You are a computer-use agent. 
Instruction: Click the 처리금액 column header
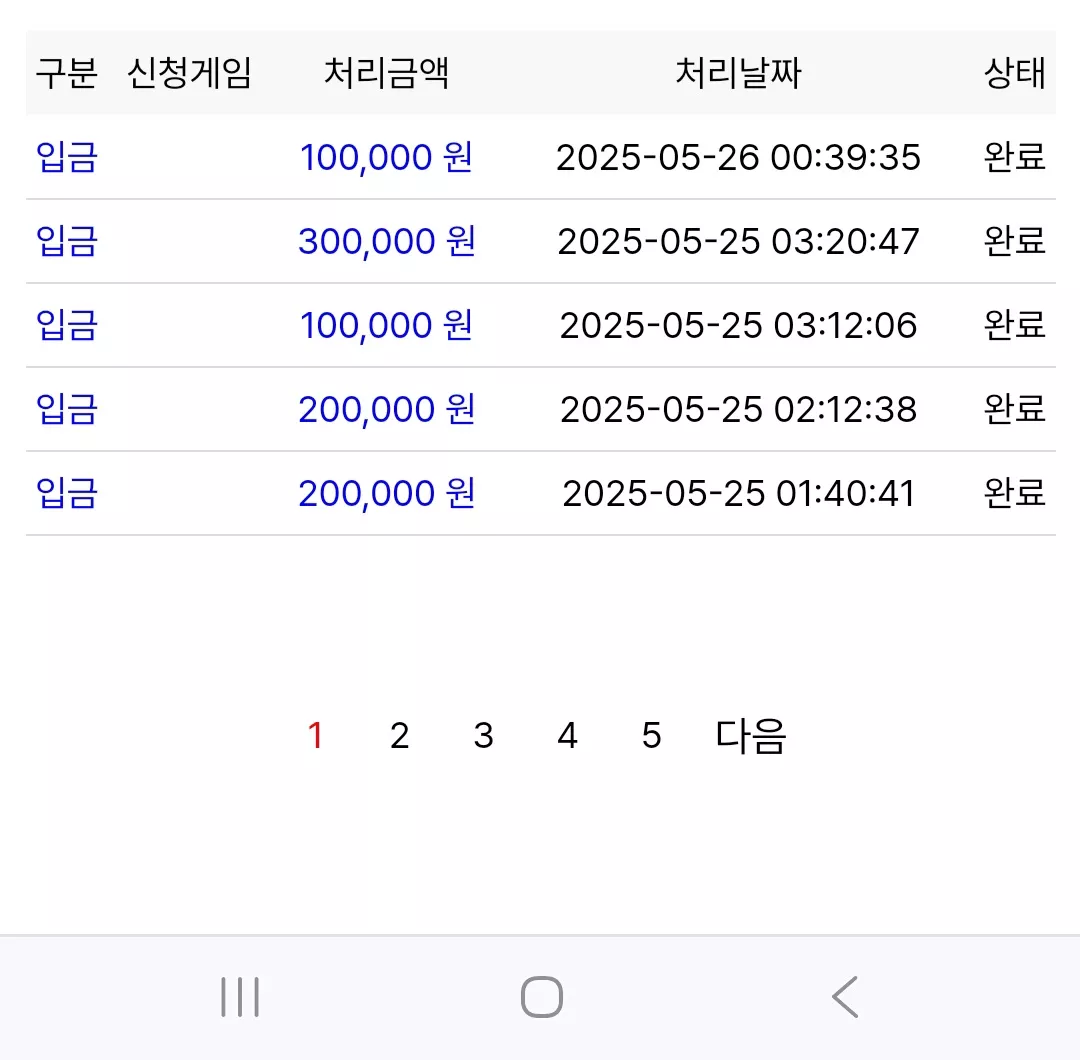(386, 73)
